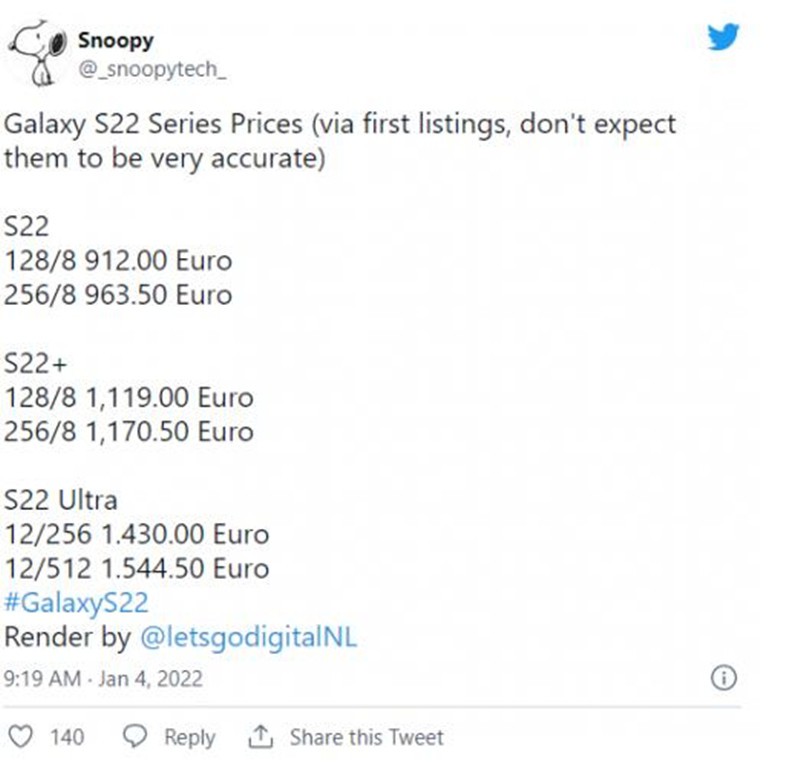This screenshot has width=800, height=764.
Task: Open the @_snoopytech_ handle link
Action: coord(152,69)
